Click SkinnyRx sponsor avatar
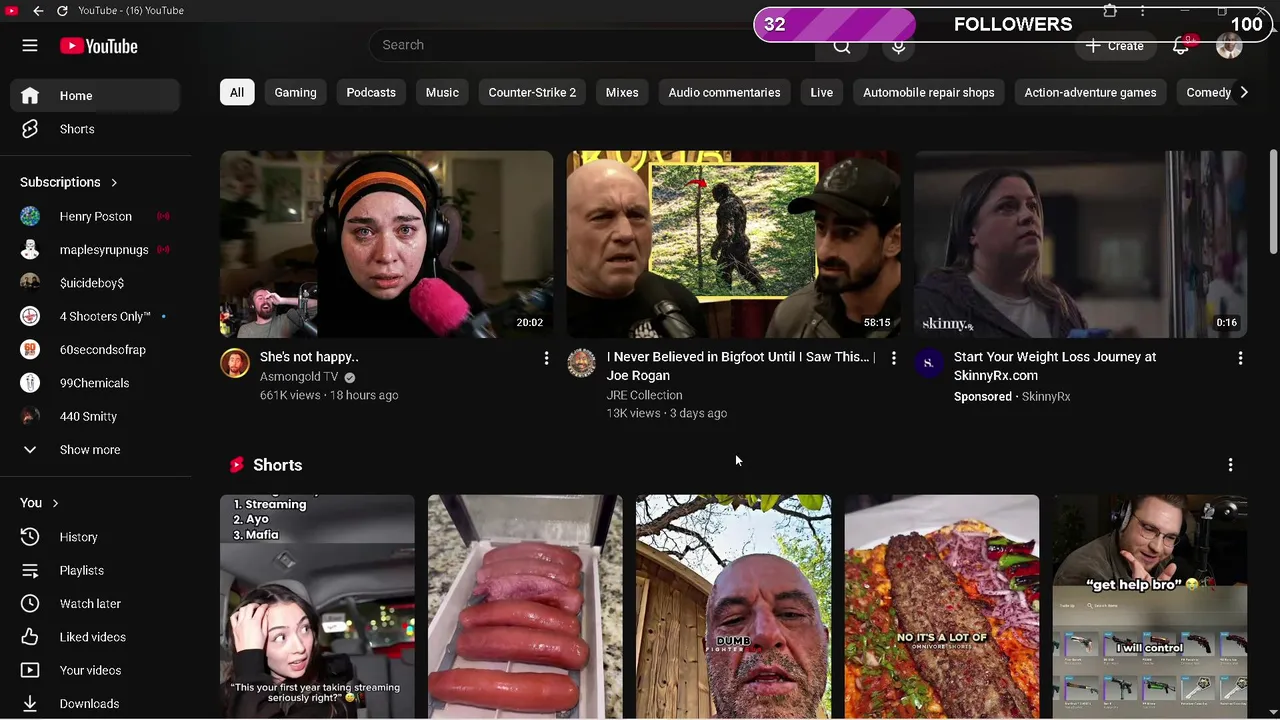The width and height of the screenshot is (1280, 720). click(x=928, y=363)
